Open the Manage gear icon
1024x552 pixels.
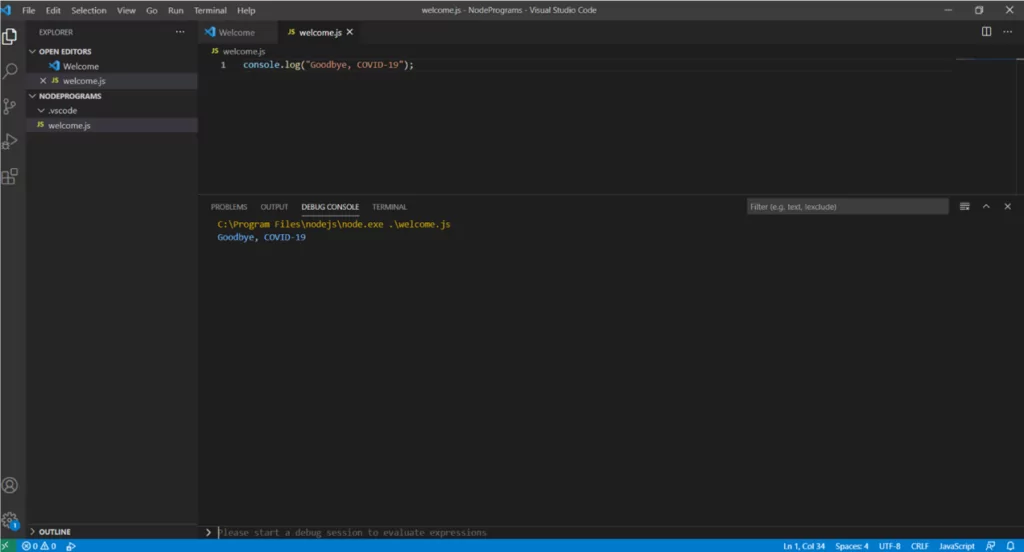click(x=10, y=520)
